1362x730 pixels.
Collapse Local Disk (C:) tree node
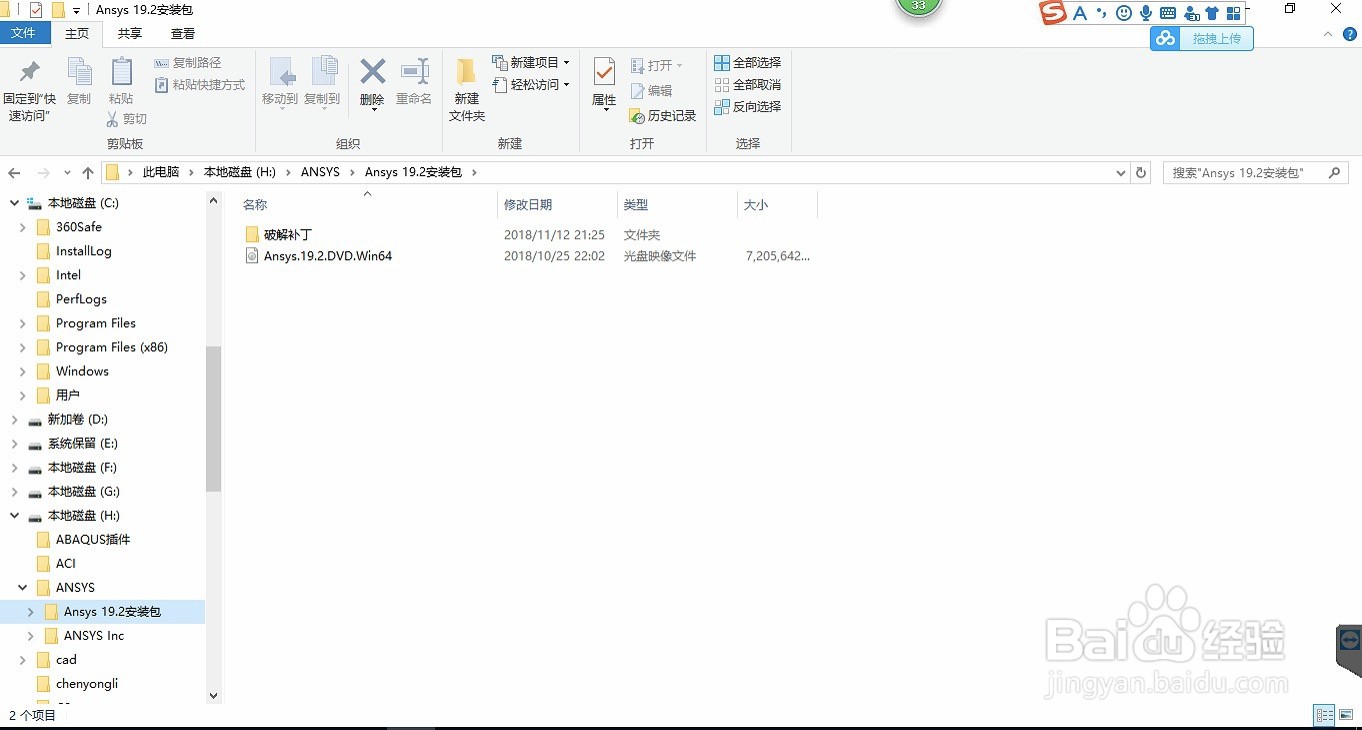click(14, 203)
